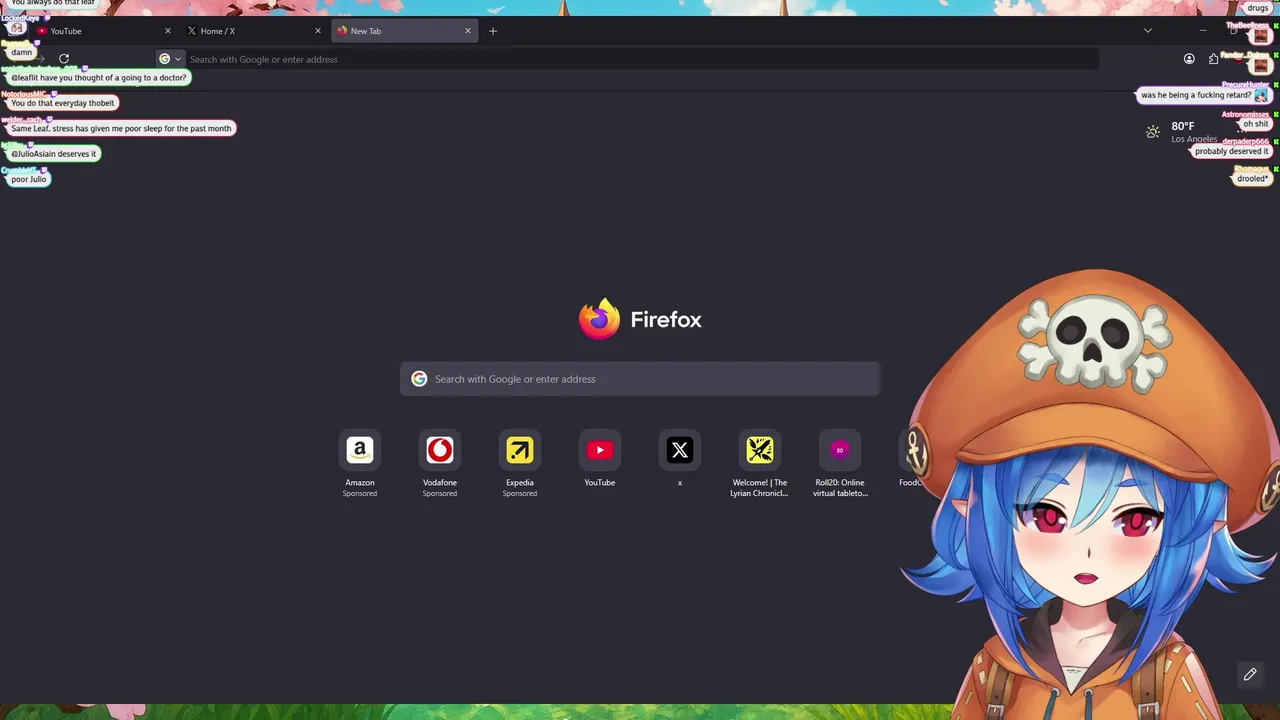Open The Lyrian Chronicles shortcut tile

tap(760, 450)
